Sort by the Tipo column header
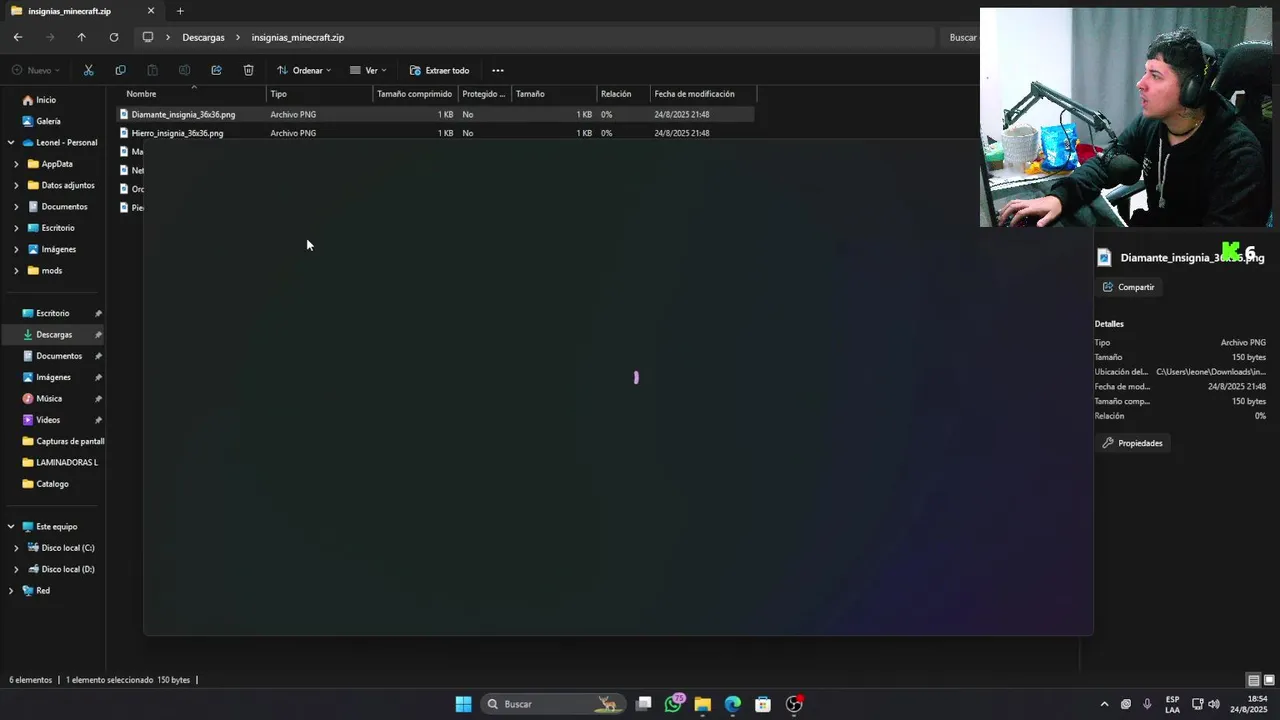 [320, 94]
